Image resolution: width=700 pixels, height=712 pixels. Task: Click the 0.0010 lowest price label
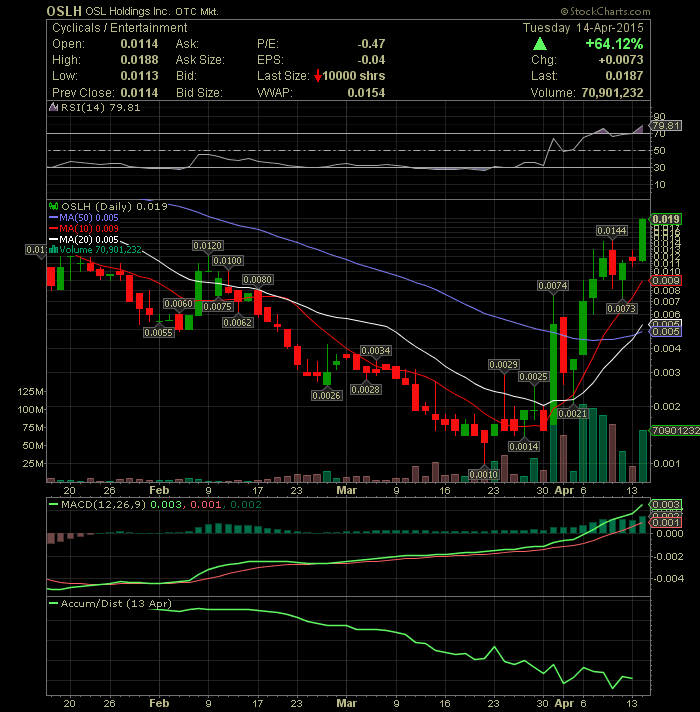coord(484,475)
